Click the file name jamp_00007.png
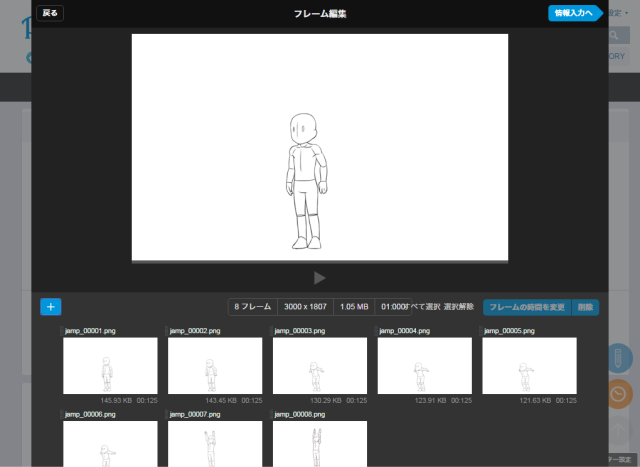Viewport: 640px width, 467px height. (195, 414)
